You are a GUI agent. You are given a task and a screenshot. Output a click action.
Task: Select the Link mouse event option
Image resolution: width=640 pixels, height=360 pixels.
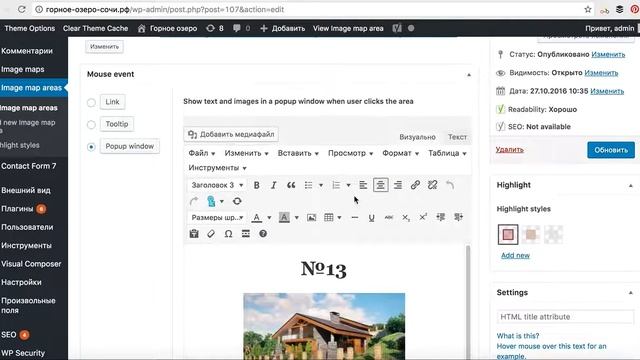pyautogui.click(x=91, y=102)
